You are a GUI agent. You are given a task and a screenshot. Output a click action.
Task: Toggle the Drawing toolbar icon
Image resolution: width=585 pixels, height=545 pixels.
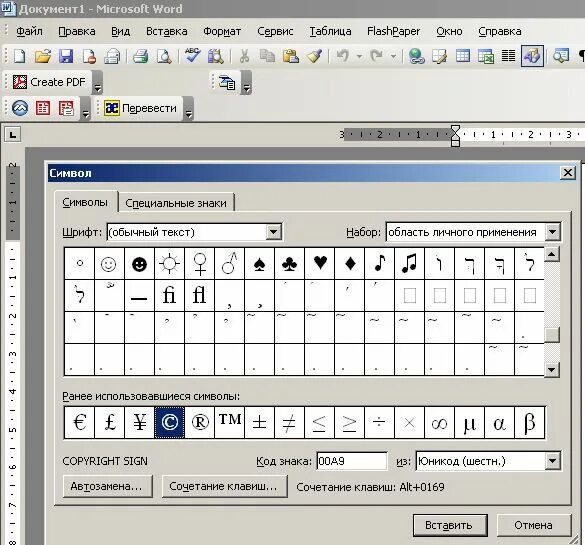coord(532,56)
